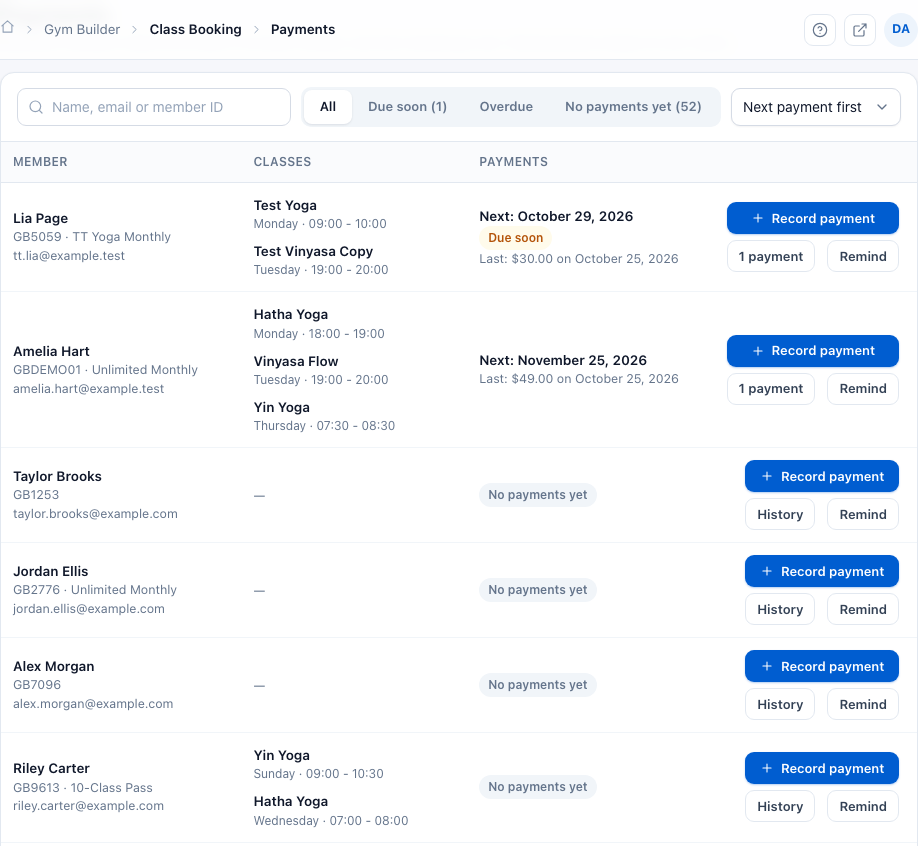The width and height of the screenshot is (918, 846).
Task: Remind Jordan Ellis
Action: pos(862,609)
